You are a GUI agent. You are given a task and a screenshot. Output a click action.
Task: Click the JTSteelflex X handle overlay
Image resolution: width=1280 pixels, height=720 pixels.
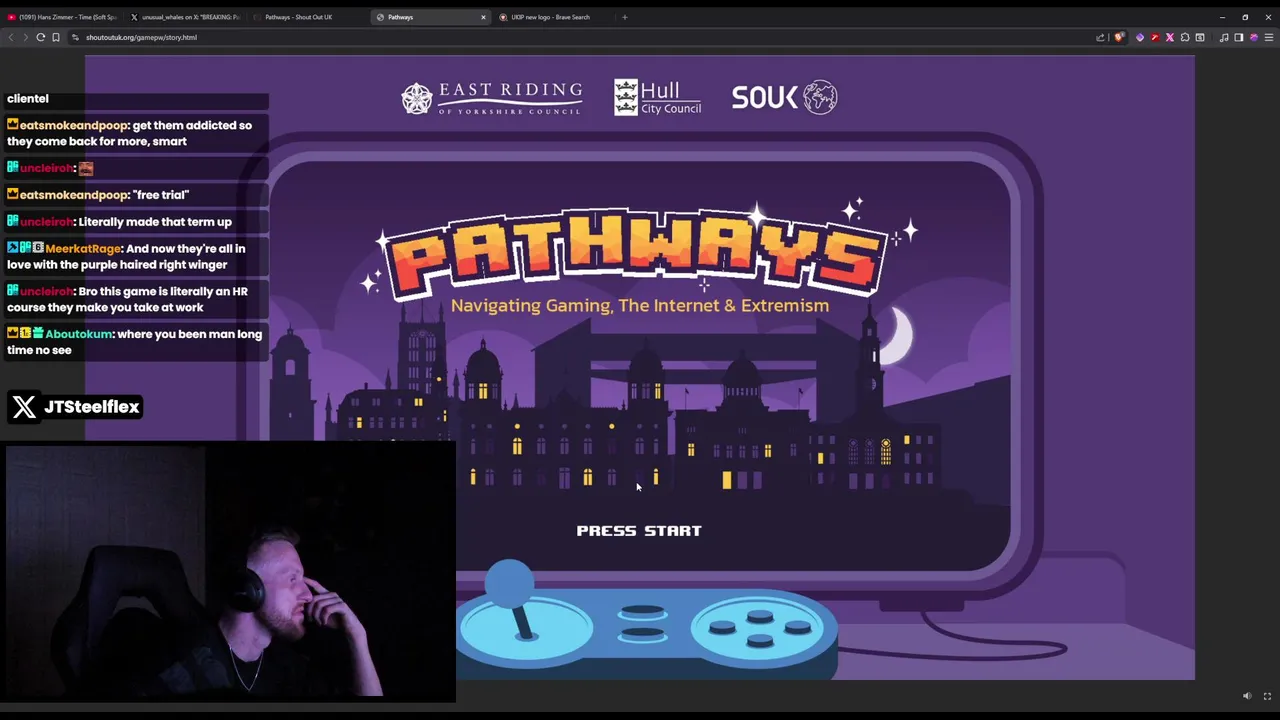[76, 407]
